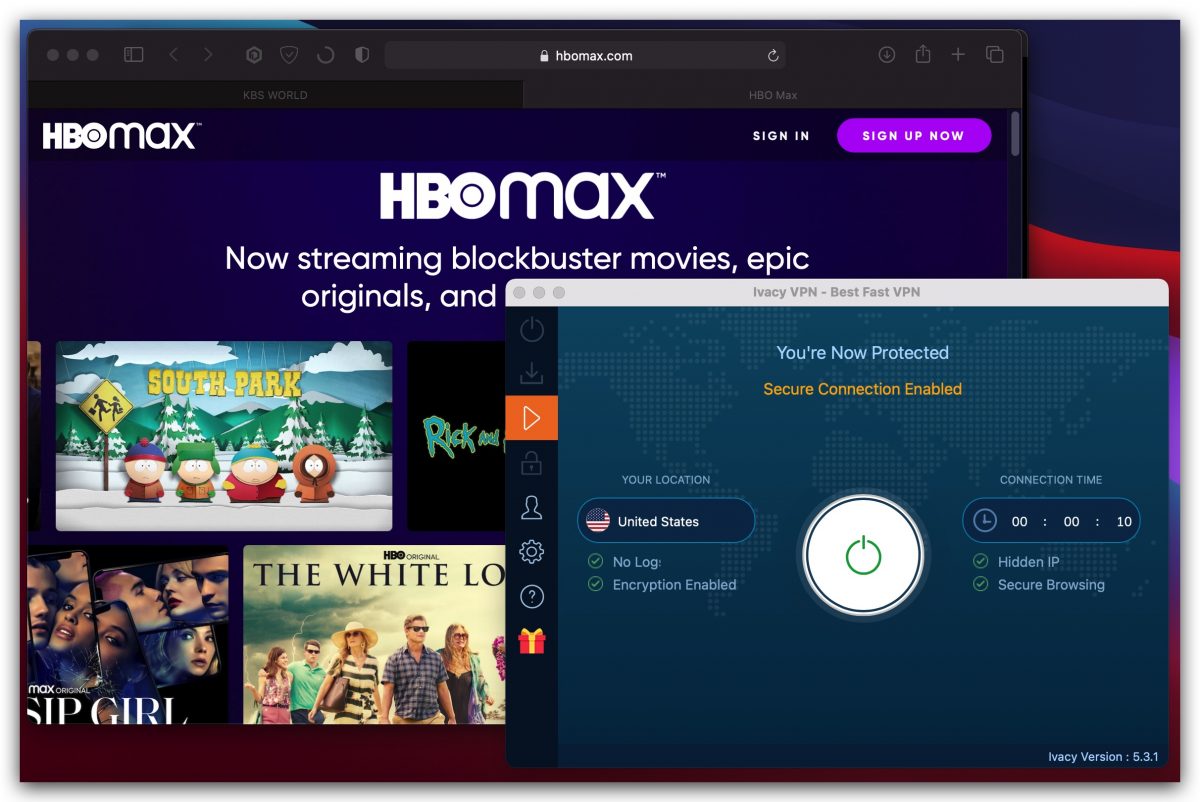This screenshot has width=1200, height=802.
Task: Open Ivacy Streaming play tab
Action: click(x=532, y=418)
